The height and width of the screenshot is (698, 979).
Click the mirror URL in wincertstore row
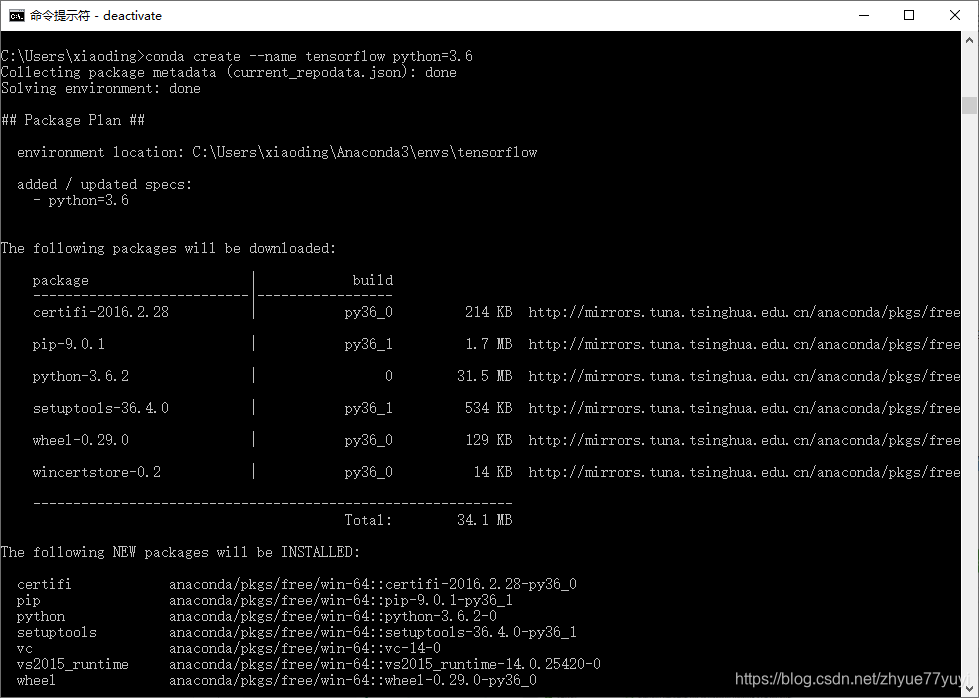click(x=744, y=472)
